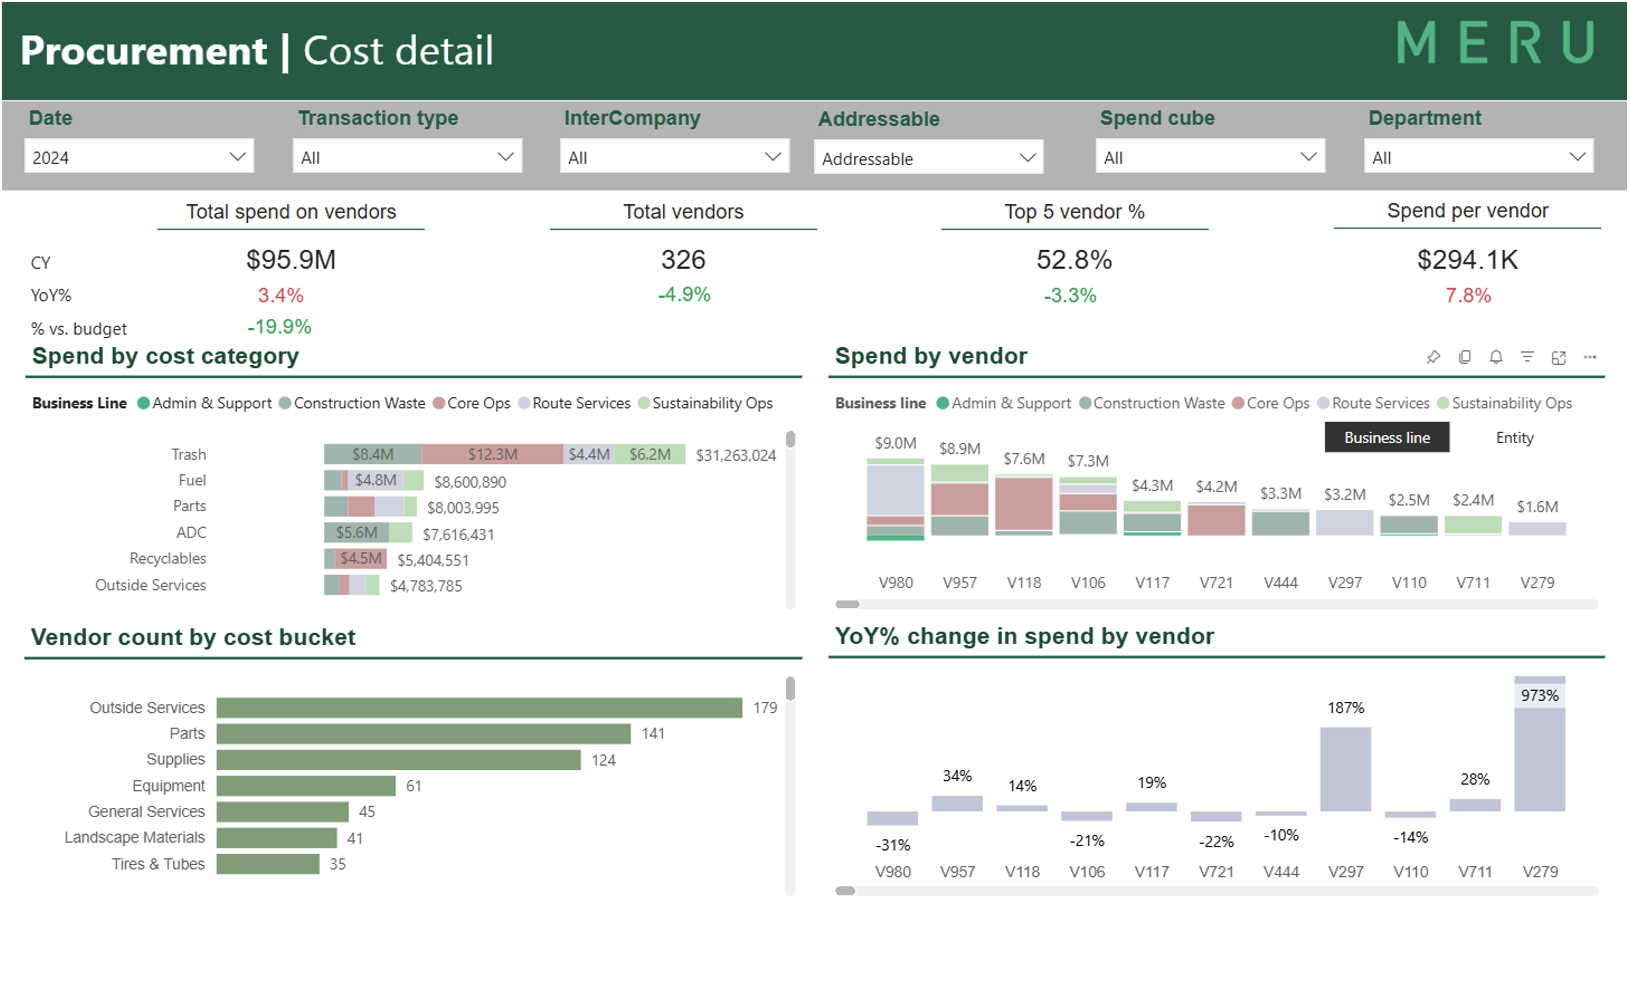
Task: Click the Construction Waste legend color dot
Action: pyautogui.click(x=285, y=403)
